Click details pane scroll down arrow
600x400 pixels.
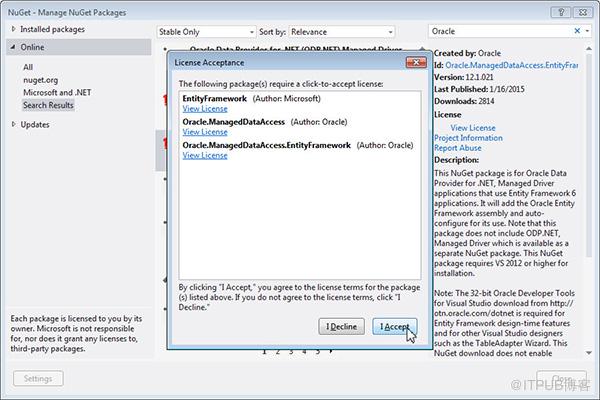(589, 353)
